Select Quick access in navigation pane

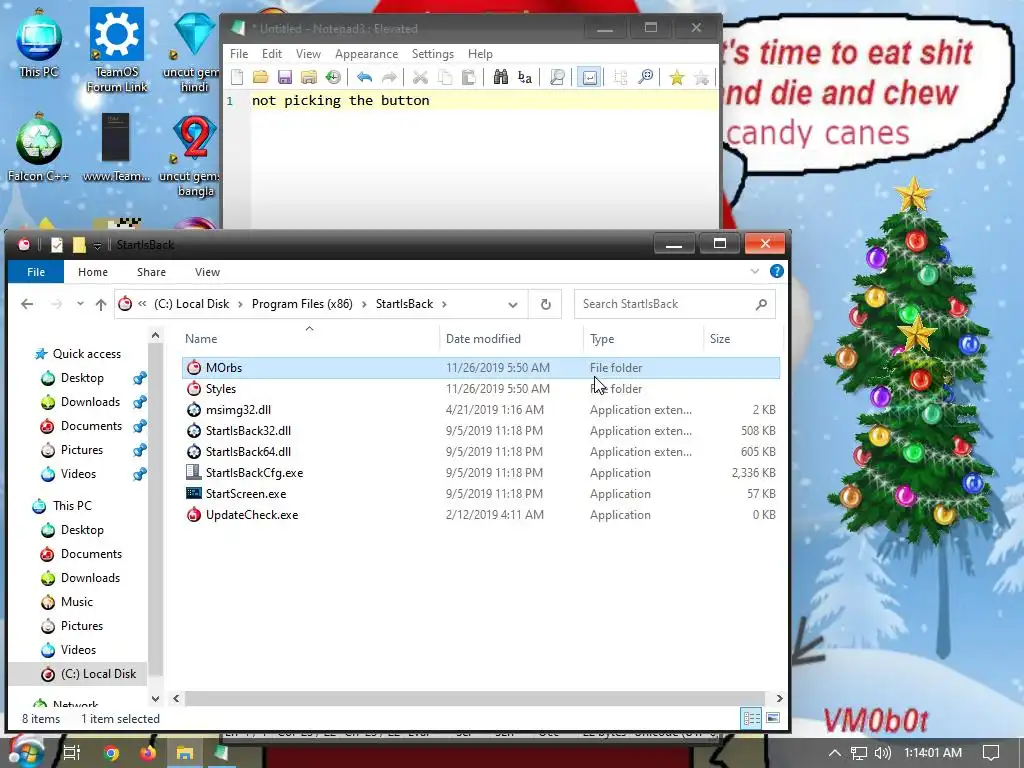click(86, 353)
